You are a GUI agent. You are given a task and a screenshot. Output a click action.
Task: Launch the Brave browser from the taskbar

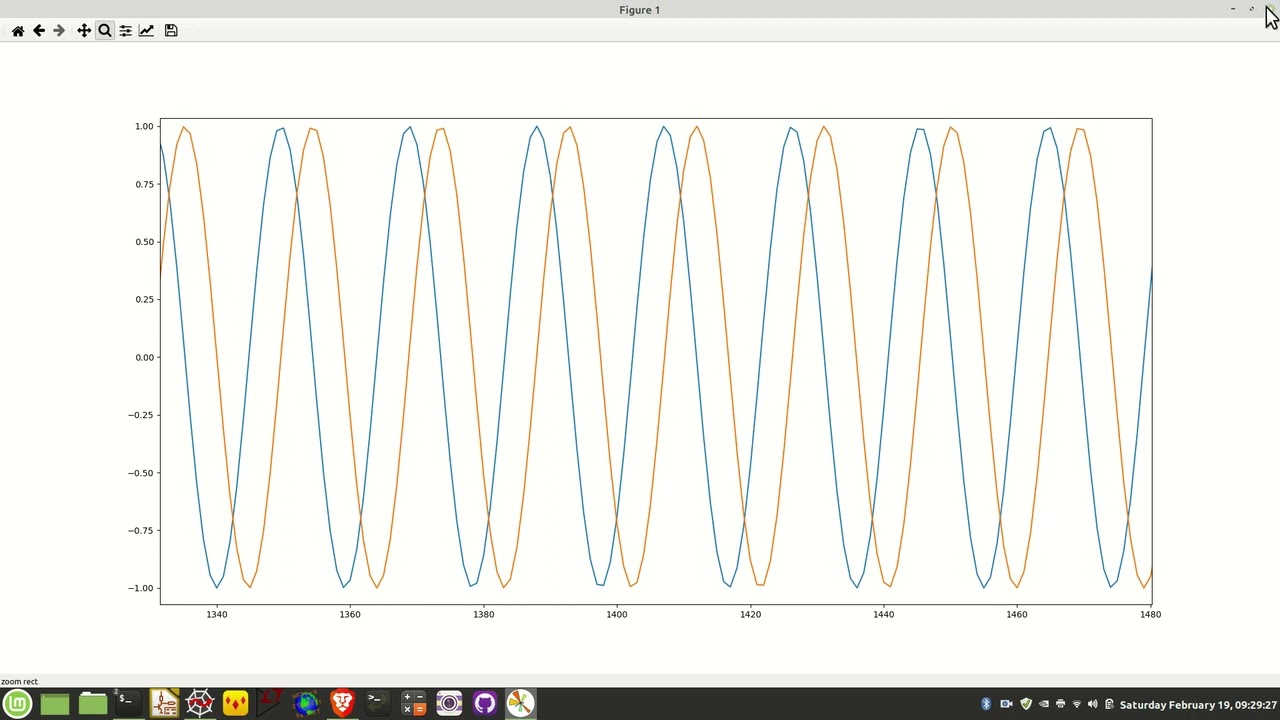[x=342, y=704]
